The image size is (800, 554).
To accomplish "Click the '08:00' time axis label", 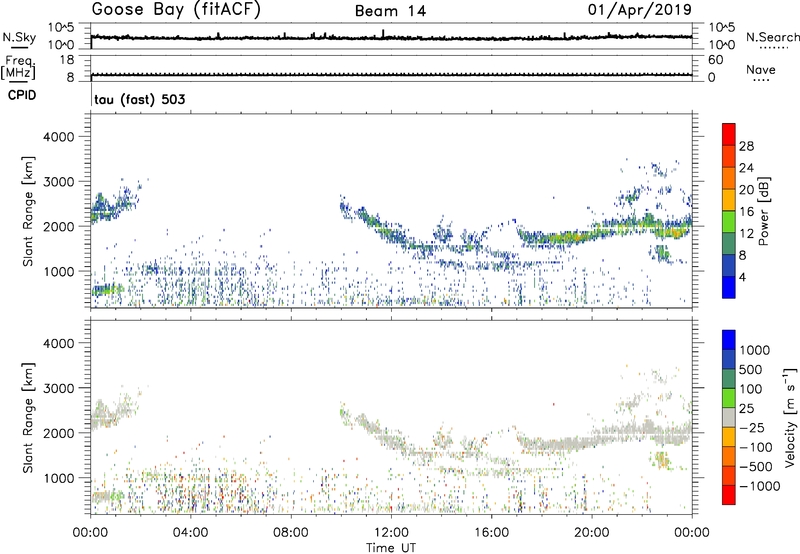I will 291,533.
